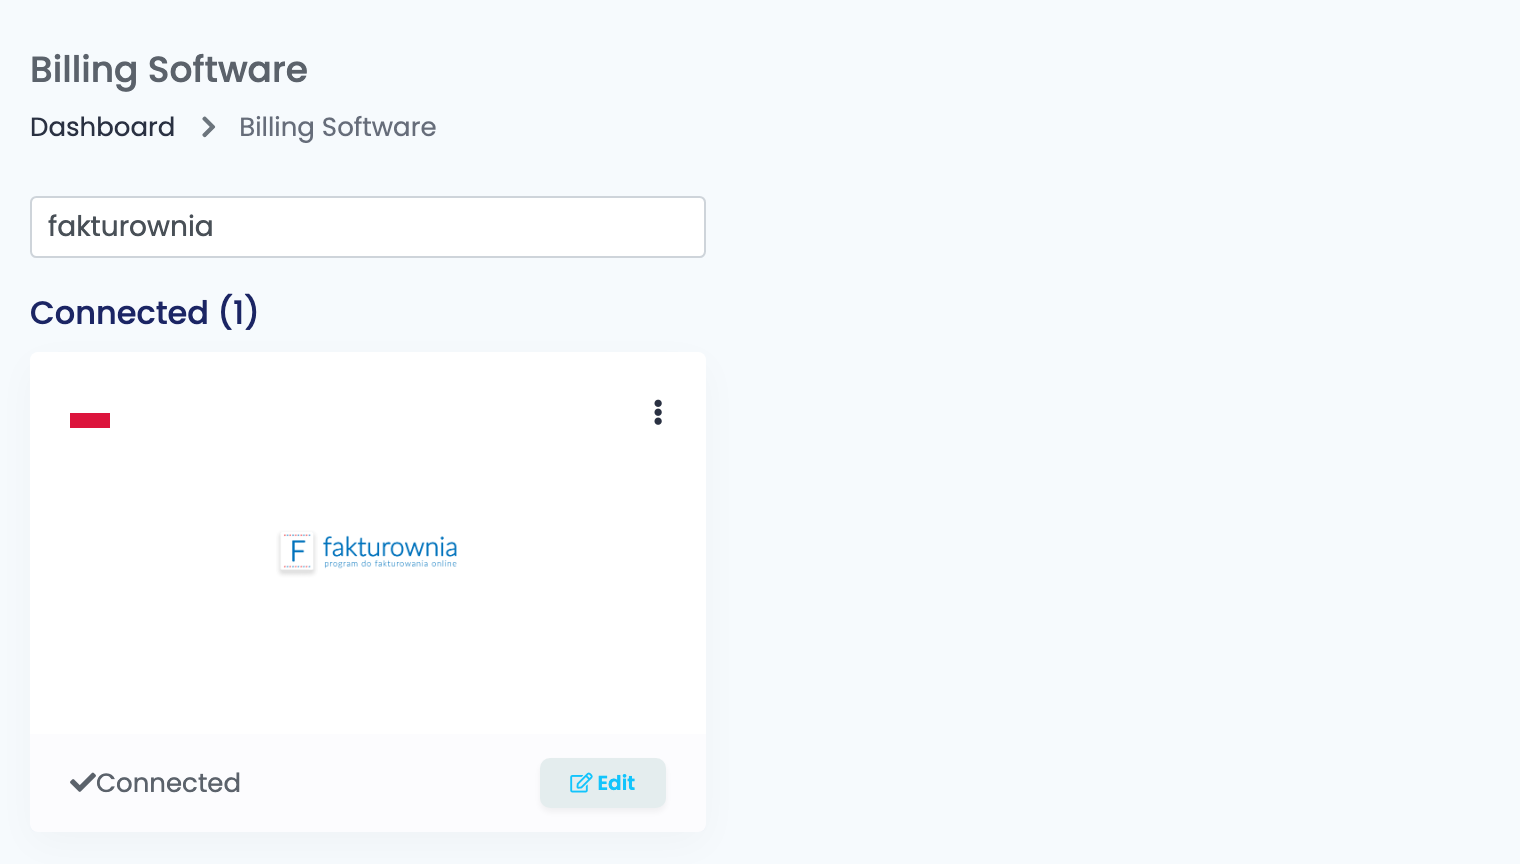The image size is (1520, 864).
Task: Click the Fakturownia logo thumbnail
Action: pos(368,551)
